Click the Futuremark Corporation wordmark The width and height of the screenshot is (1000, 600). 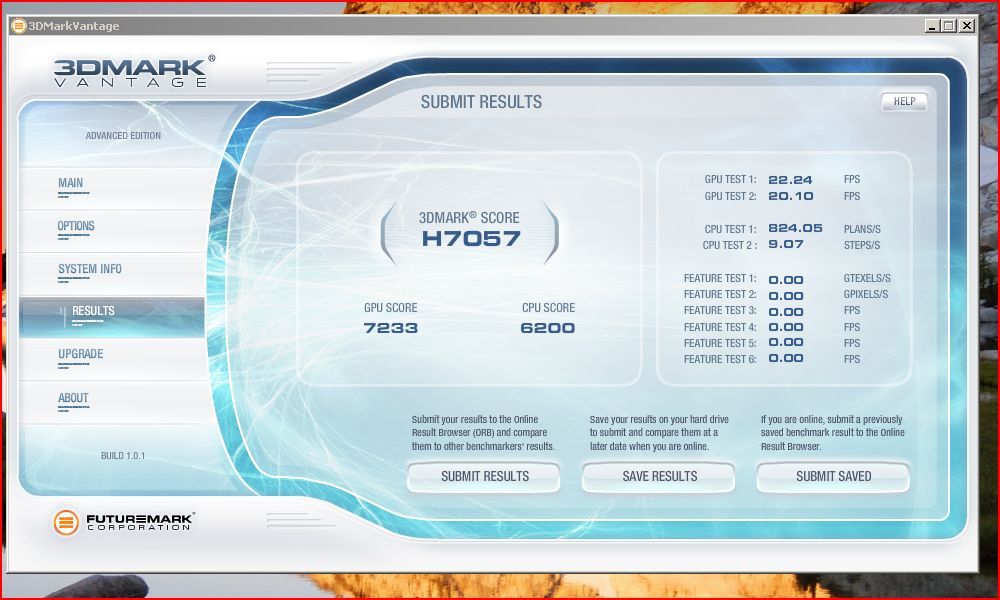[140, 522]
